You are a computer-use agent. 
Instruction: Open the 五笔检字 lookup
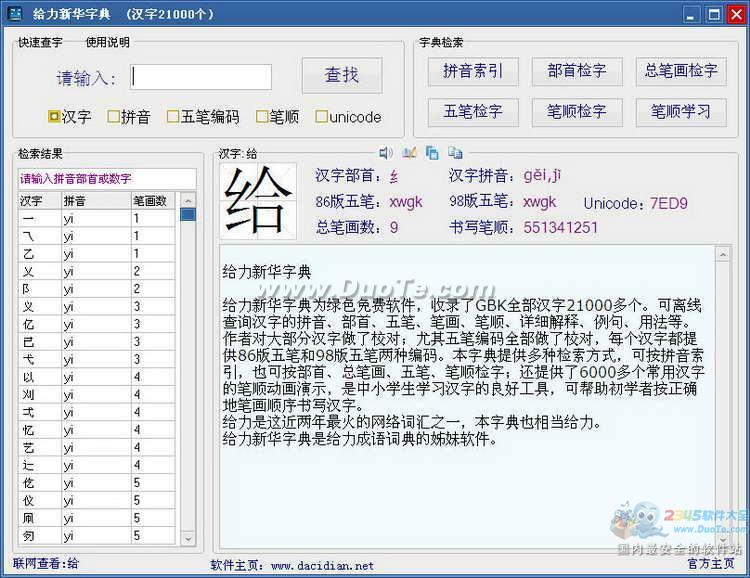473,112
